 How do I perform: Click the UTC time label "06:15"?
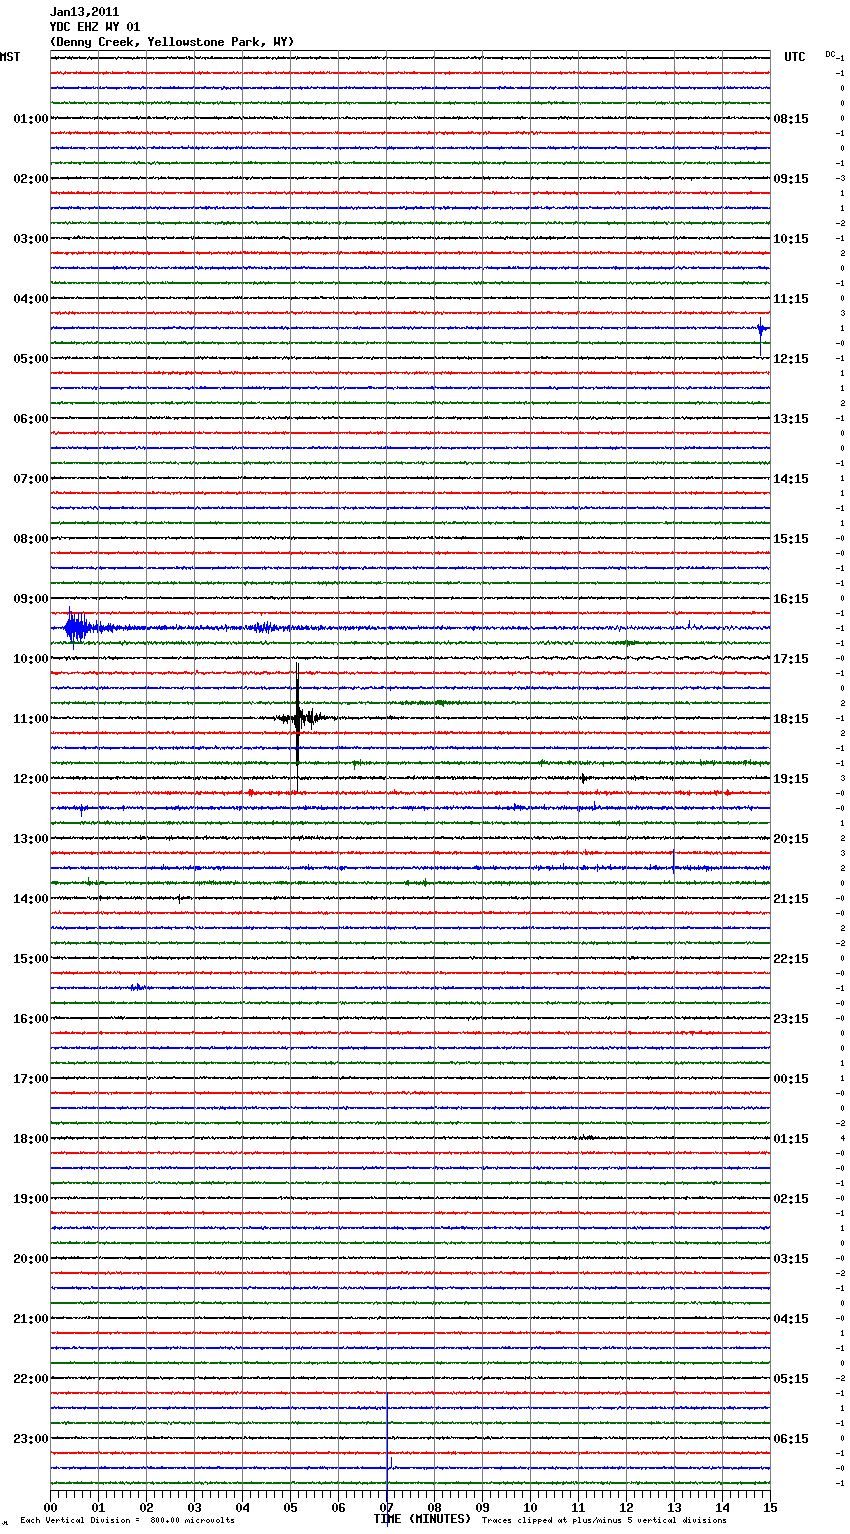coord(791,1439)
